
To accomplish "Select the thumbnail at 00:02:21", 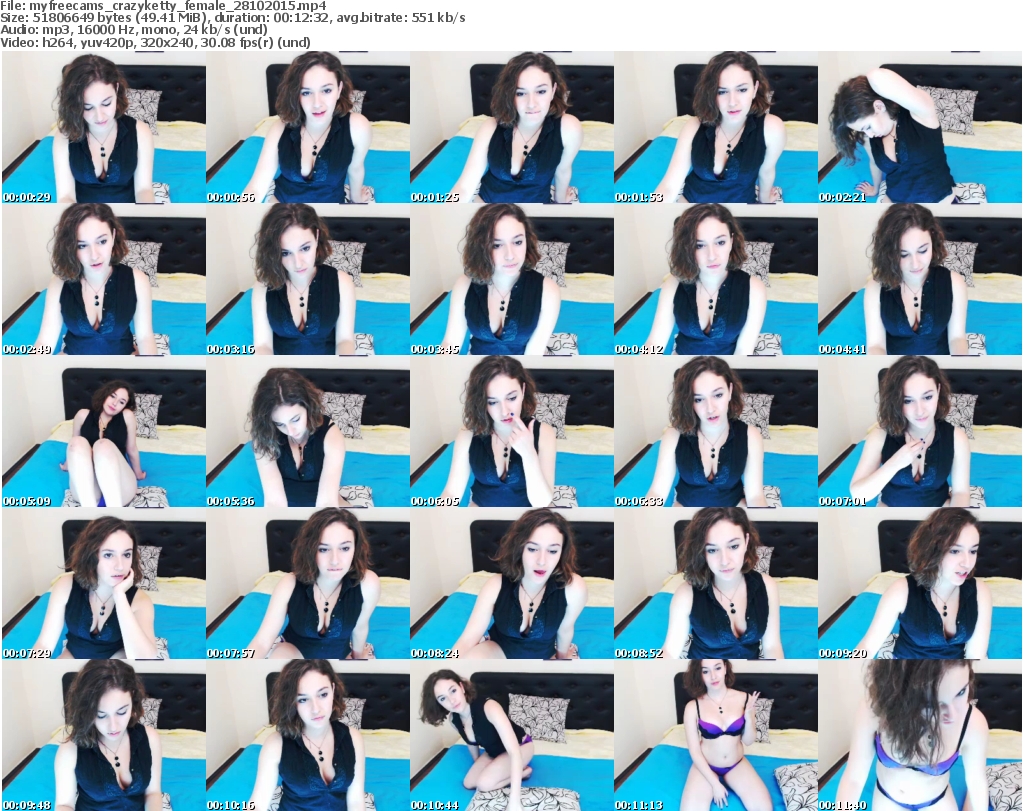I will (x=920, y=127).
